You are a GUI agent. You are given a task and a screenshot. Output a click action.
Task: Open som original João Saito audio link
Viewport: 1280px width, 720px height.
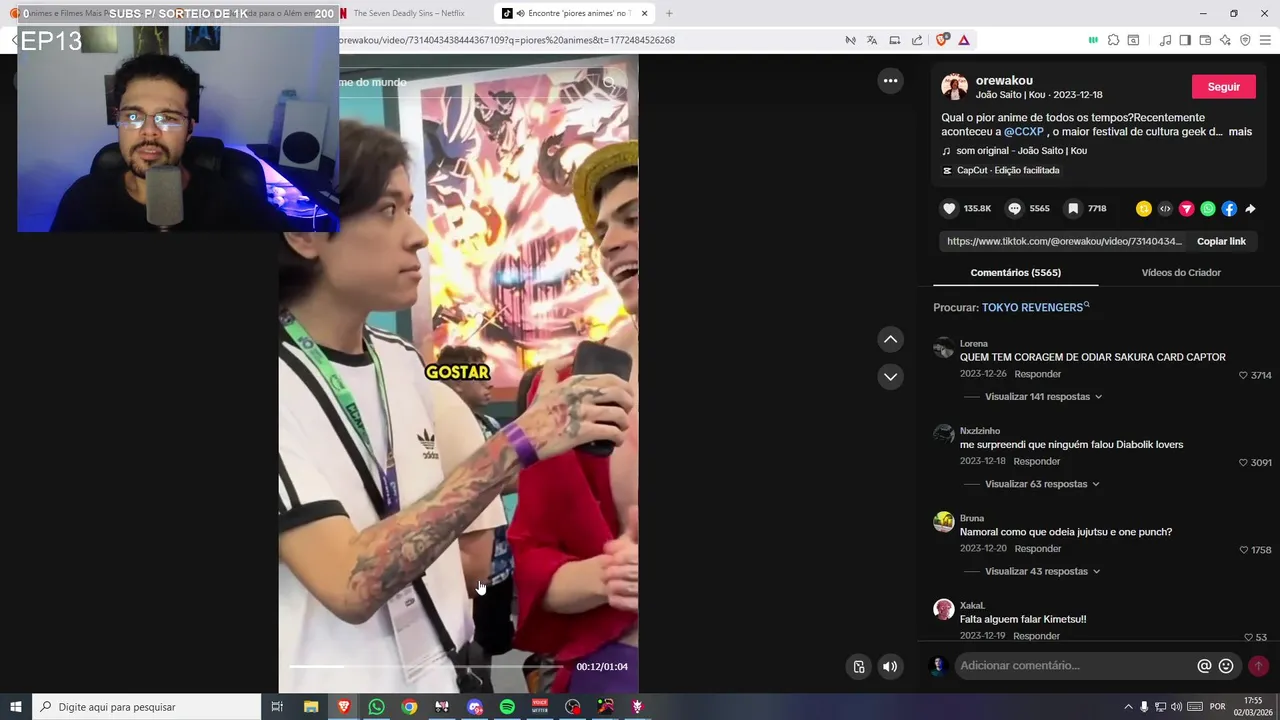tap(1021, 151)
